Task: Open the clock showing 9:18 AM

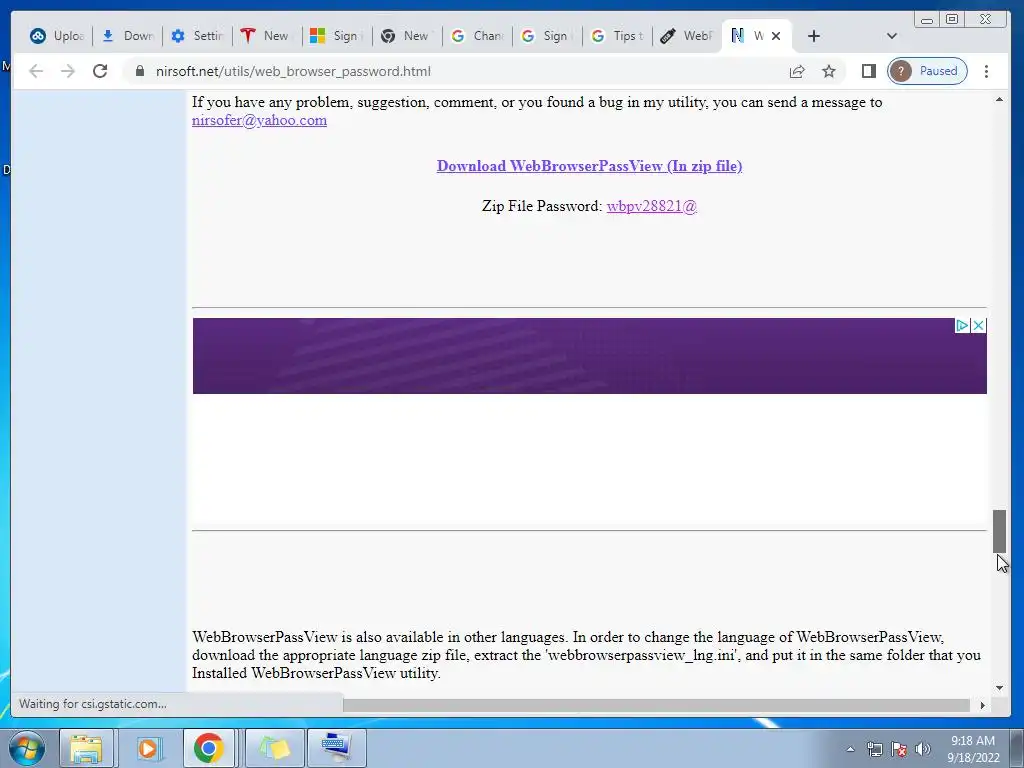Action: (x=973, y=749)
